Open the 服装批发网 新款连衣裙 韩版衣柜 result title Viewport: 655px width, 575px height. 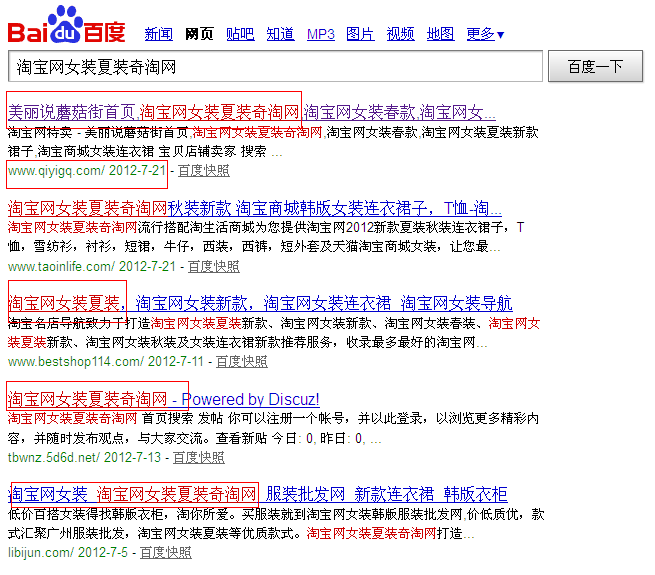pyautogui.click(x=257, y=495)
